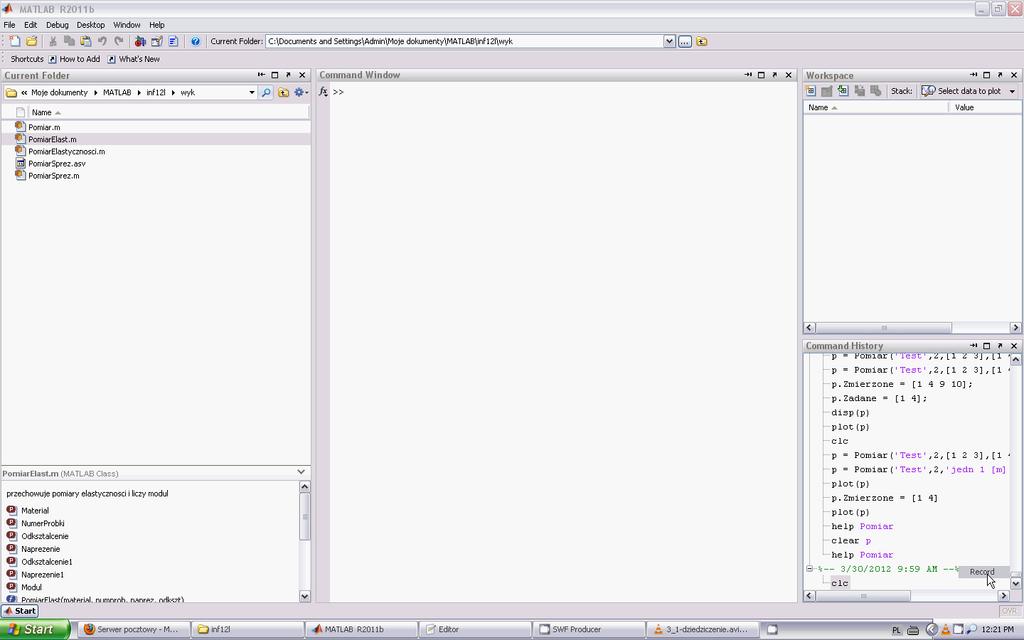This screenshot has width=1024, height=640.
Task: Select the file Pomiar.m
Action: pos(44,127)
